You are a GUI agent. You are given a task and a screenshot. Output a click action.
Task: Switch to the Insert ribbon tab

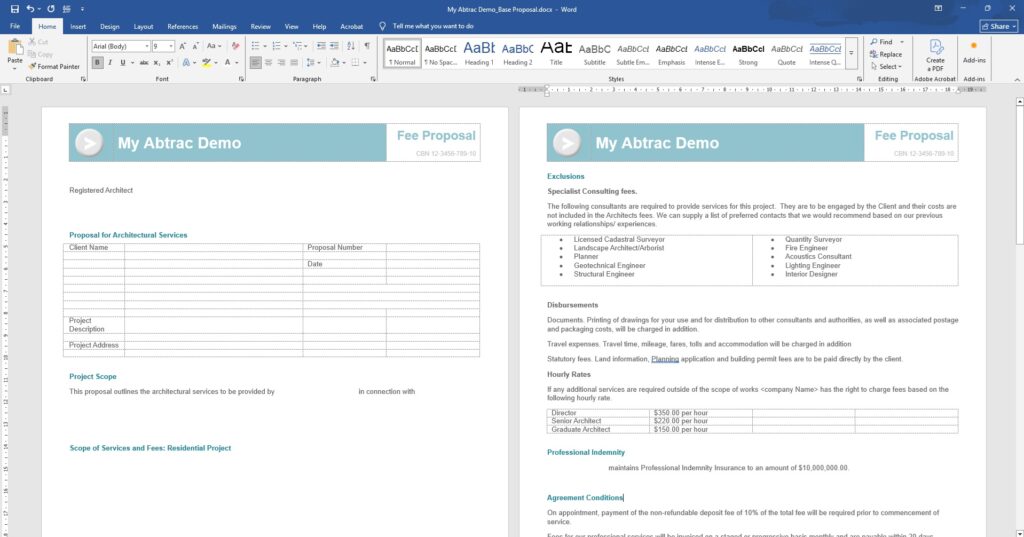78,26
